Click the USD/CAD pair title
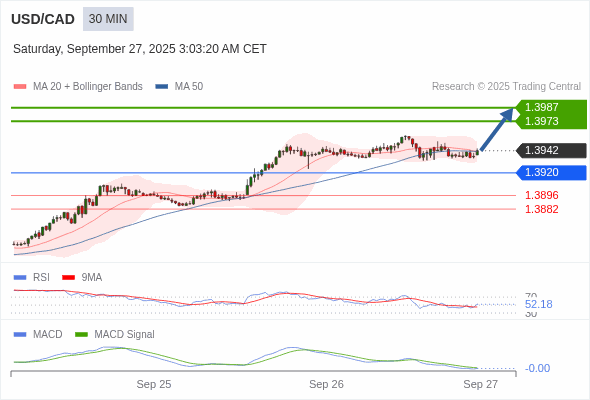590x400 pixels. (43, 19)
